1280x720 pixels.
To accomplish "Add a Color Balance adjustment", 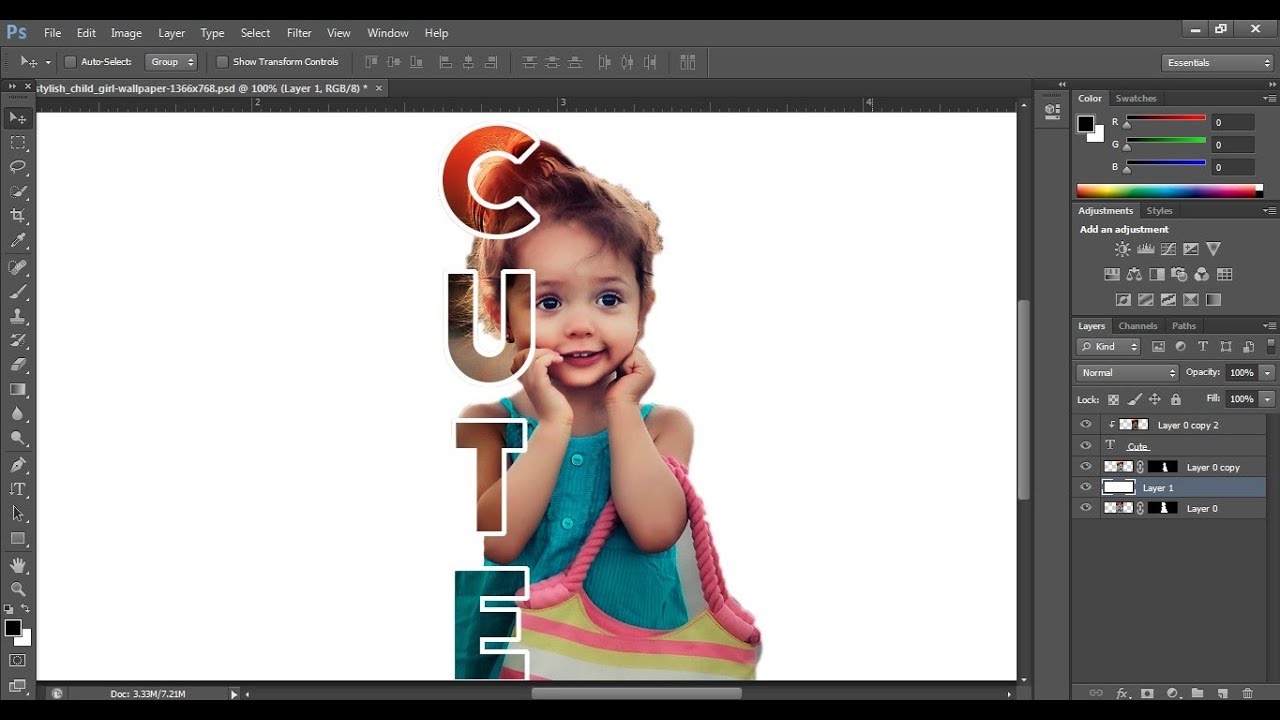I will pyautogui.click(x=1134, y=274).
